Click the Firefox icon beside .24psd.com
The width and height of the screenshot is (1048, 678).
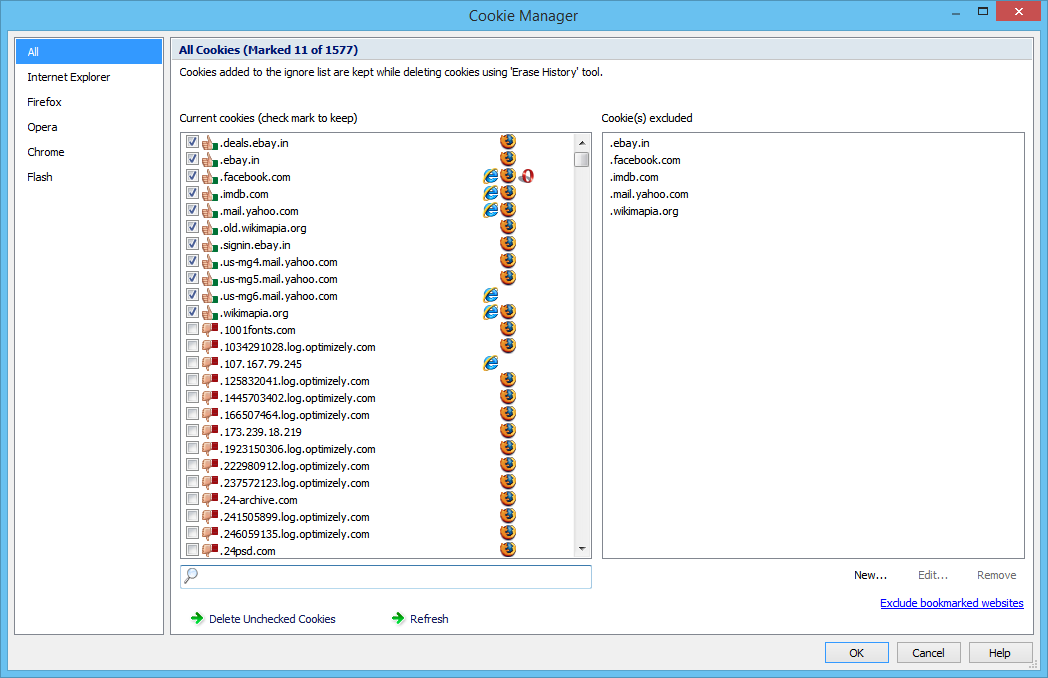pyautogui.click(x=507, y=549)
